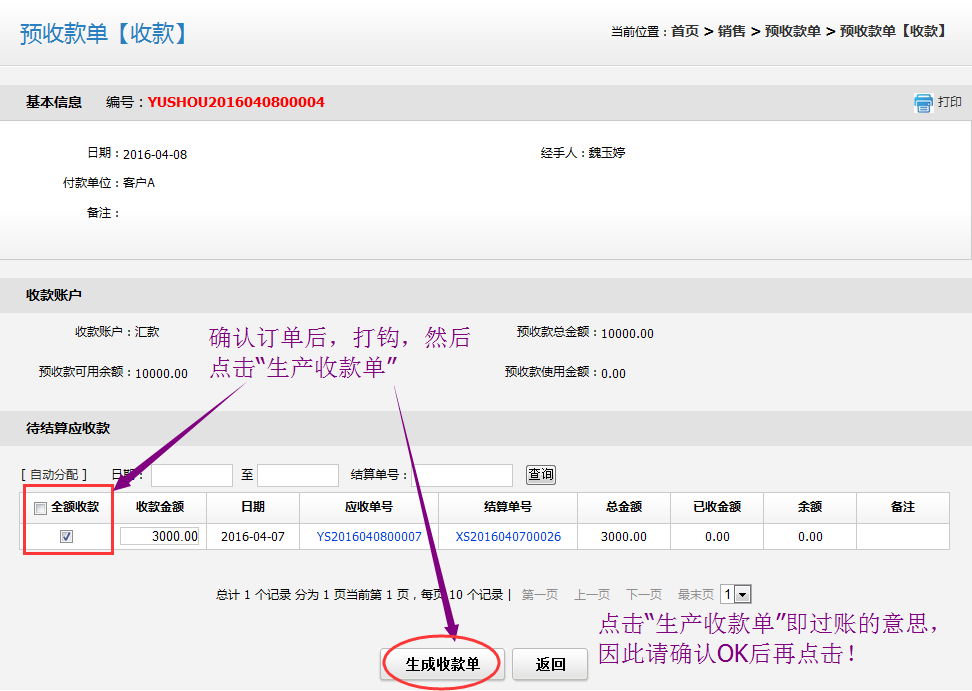Open receivable order YS2016040800007
Viewport: 972px width, 691px height.
(369, 537)
